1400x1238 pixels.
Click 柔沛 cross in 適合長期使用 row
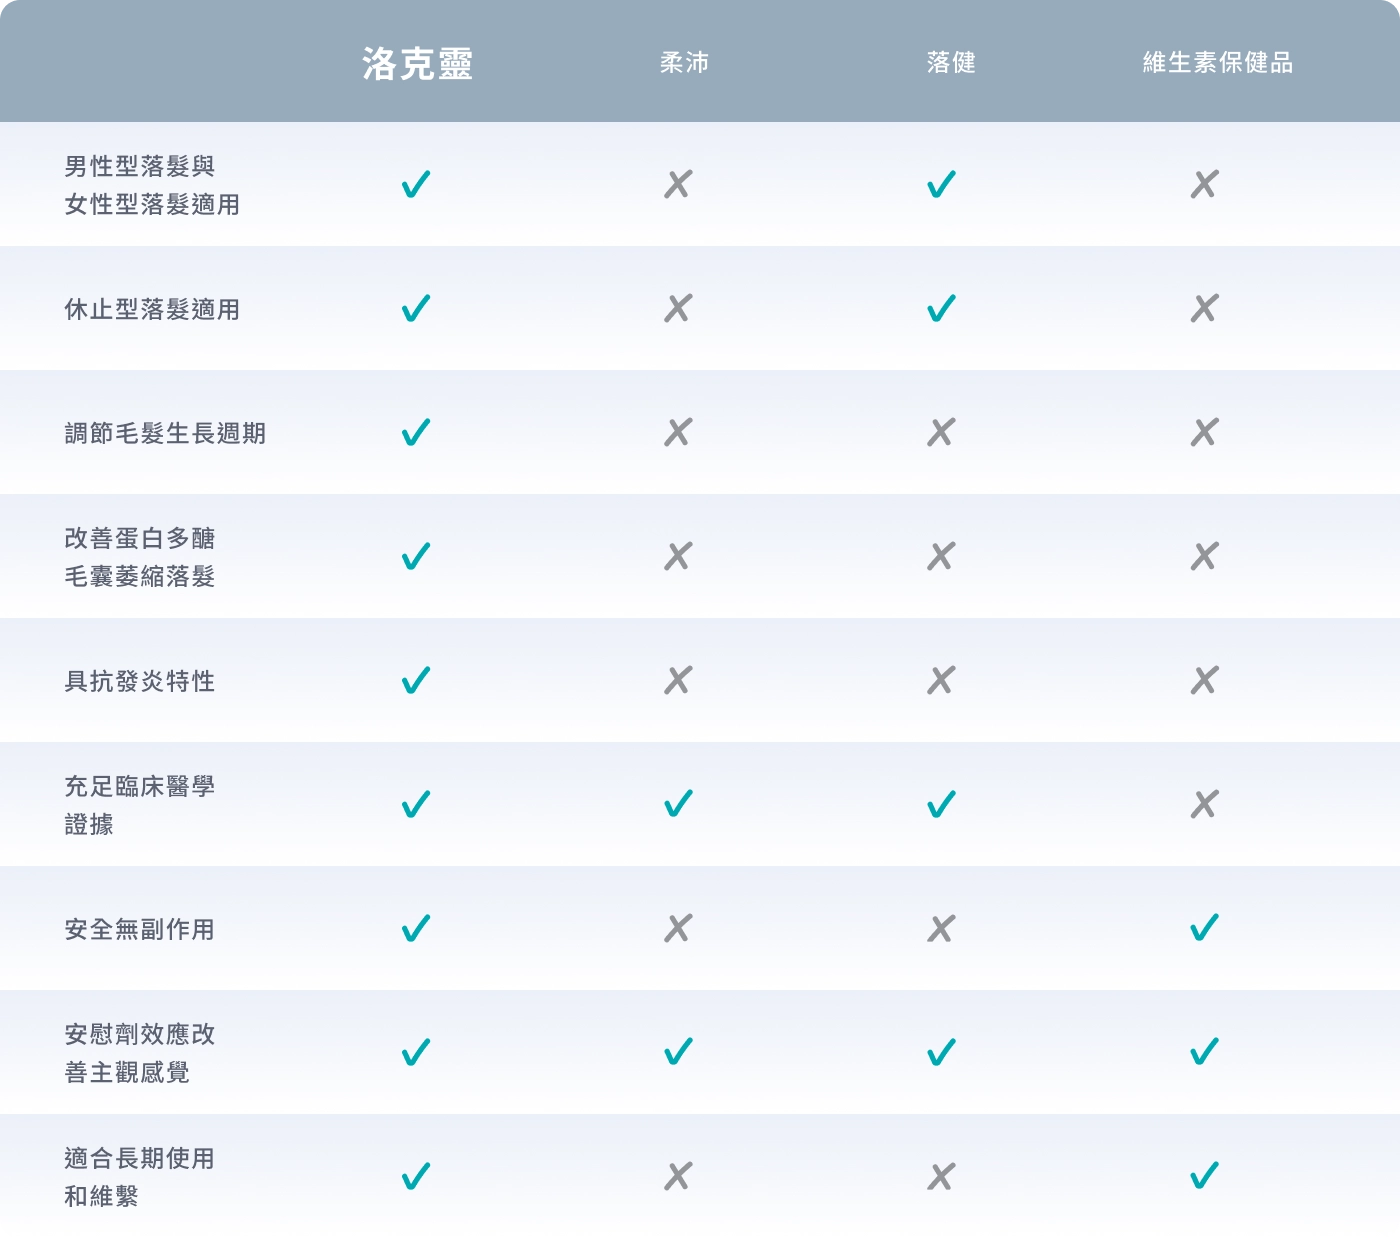[678, 1176]
